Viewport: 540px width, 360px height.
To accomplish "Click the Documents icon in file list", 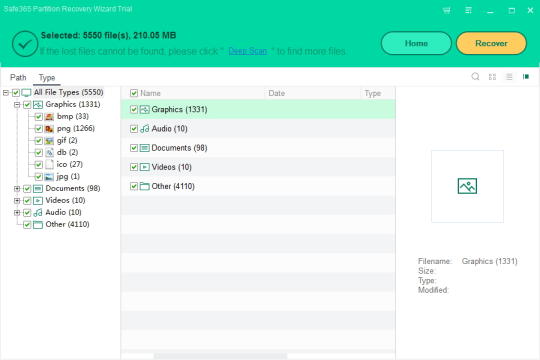I will [145, 148].
